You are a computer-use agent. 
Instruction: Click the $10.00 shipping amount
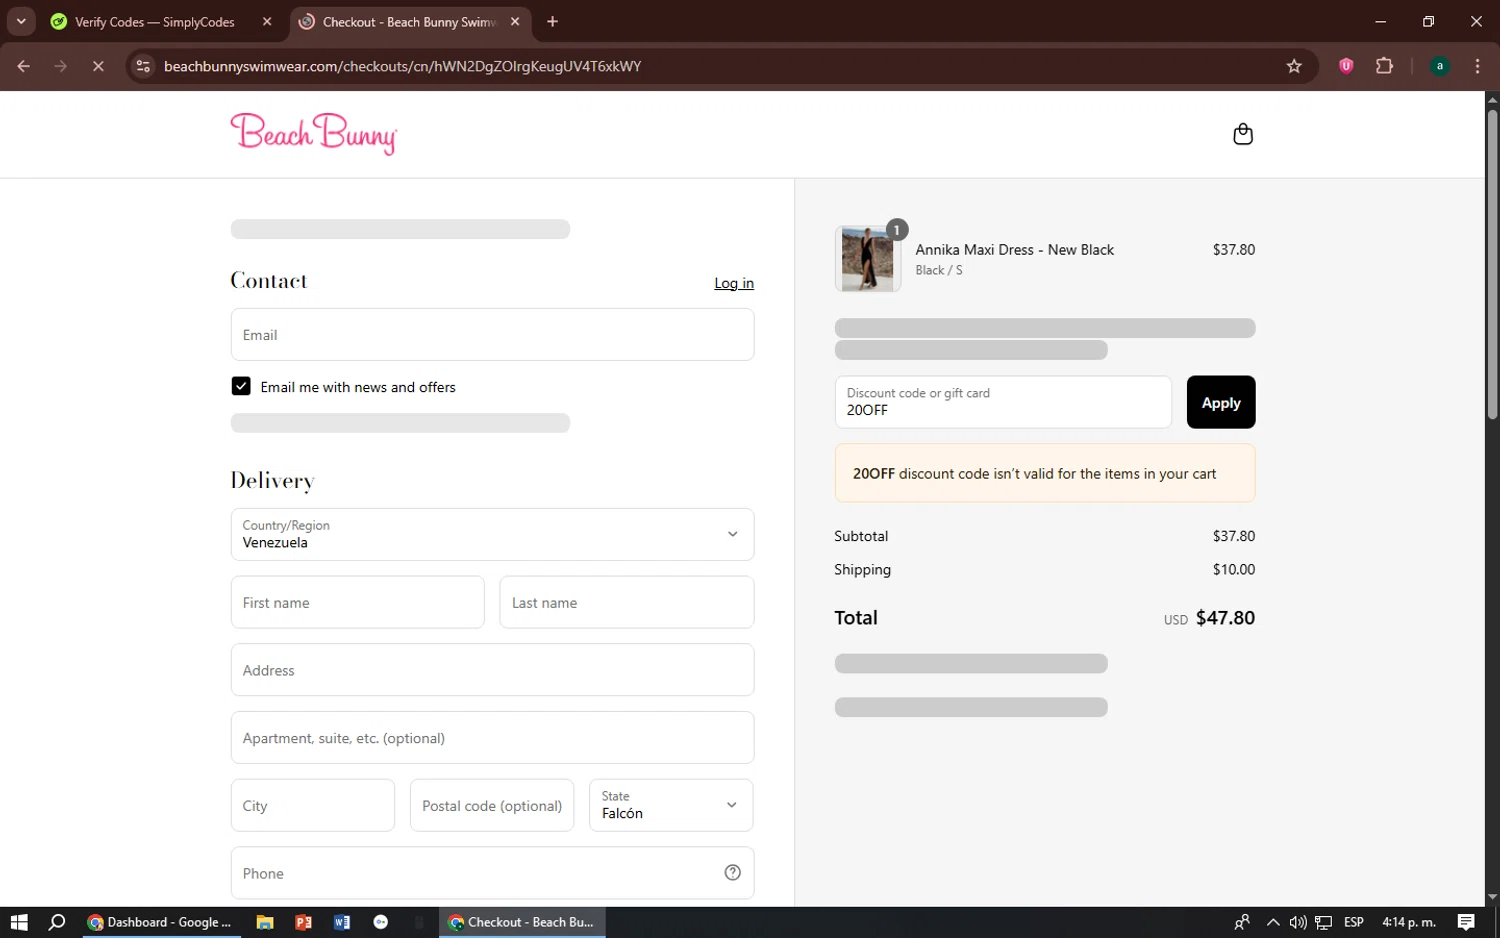pyautogui.click(x=1233, y=569)
